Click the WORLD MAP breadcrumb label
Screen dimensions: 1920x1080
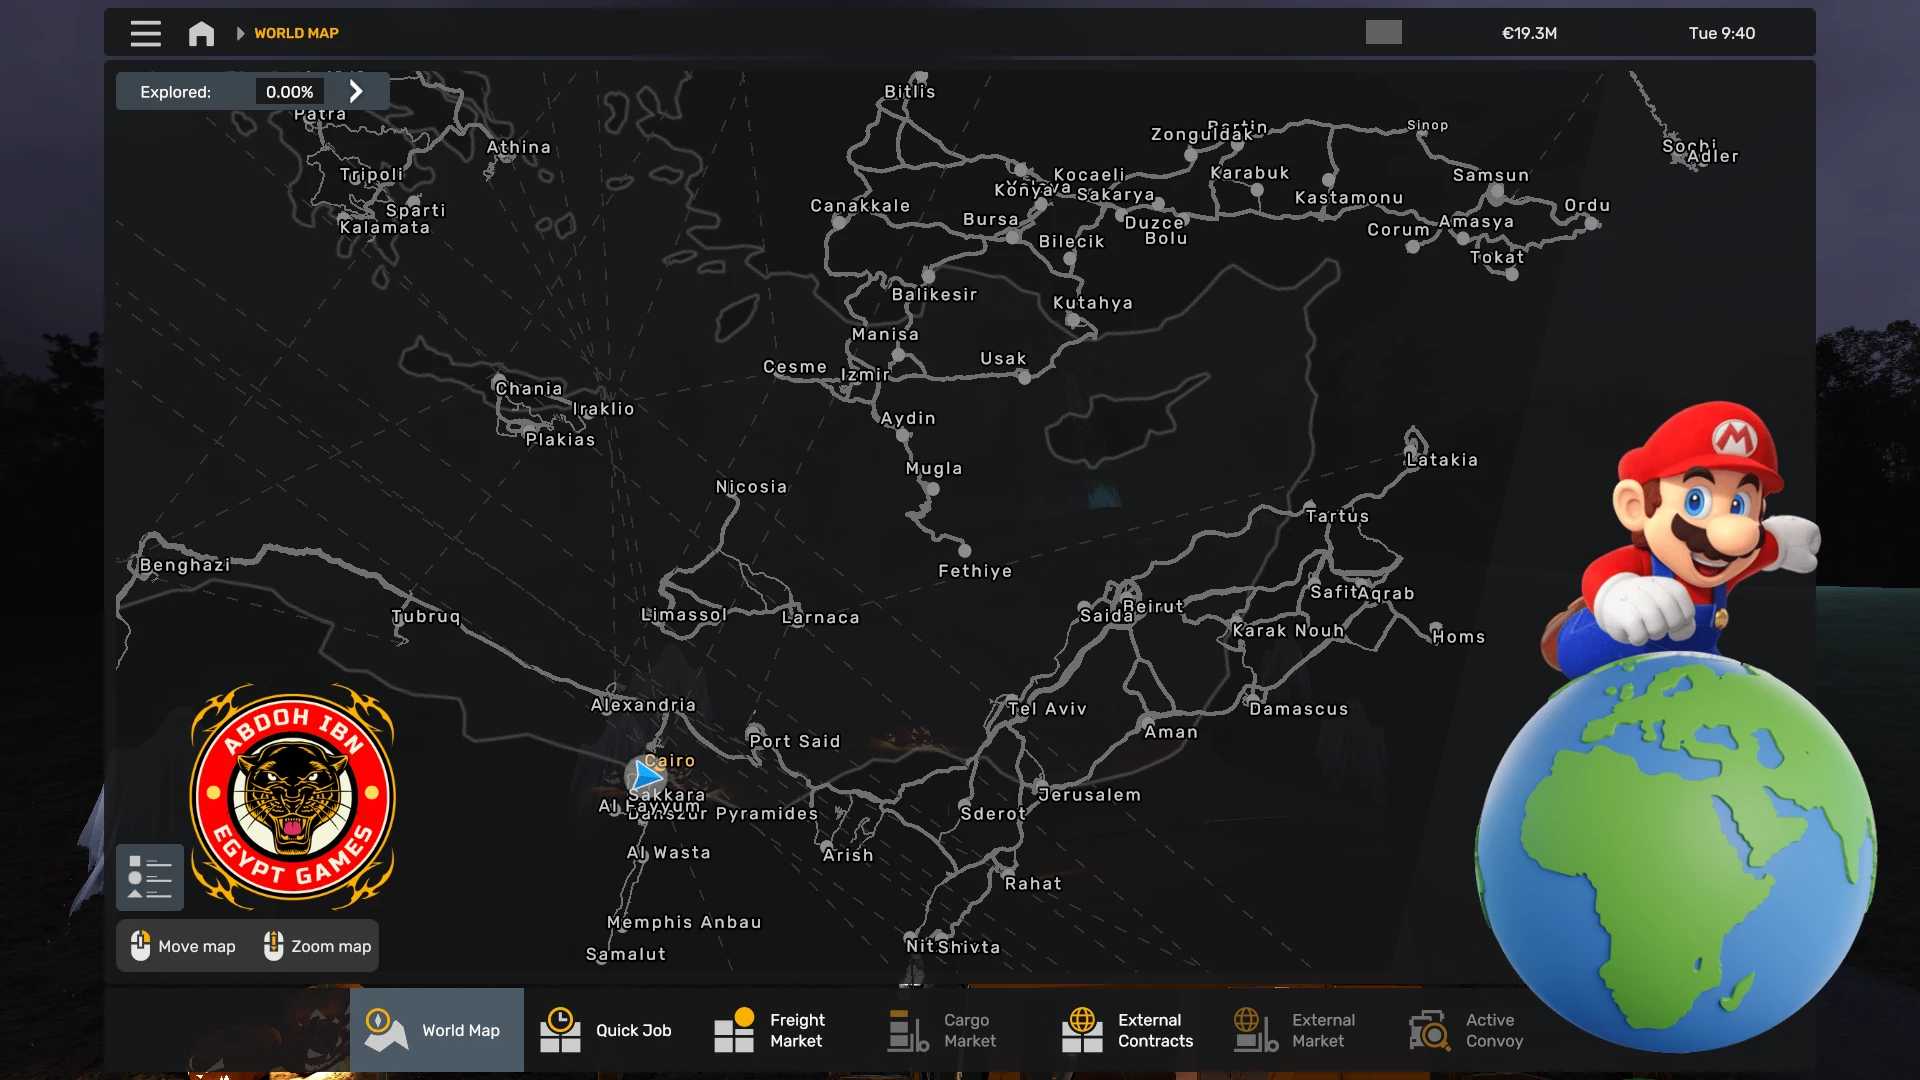point(296,33)
